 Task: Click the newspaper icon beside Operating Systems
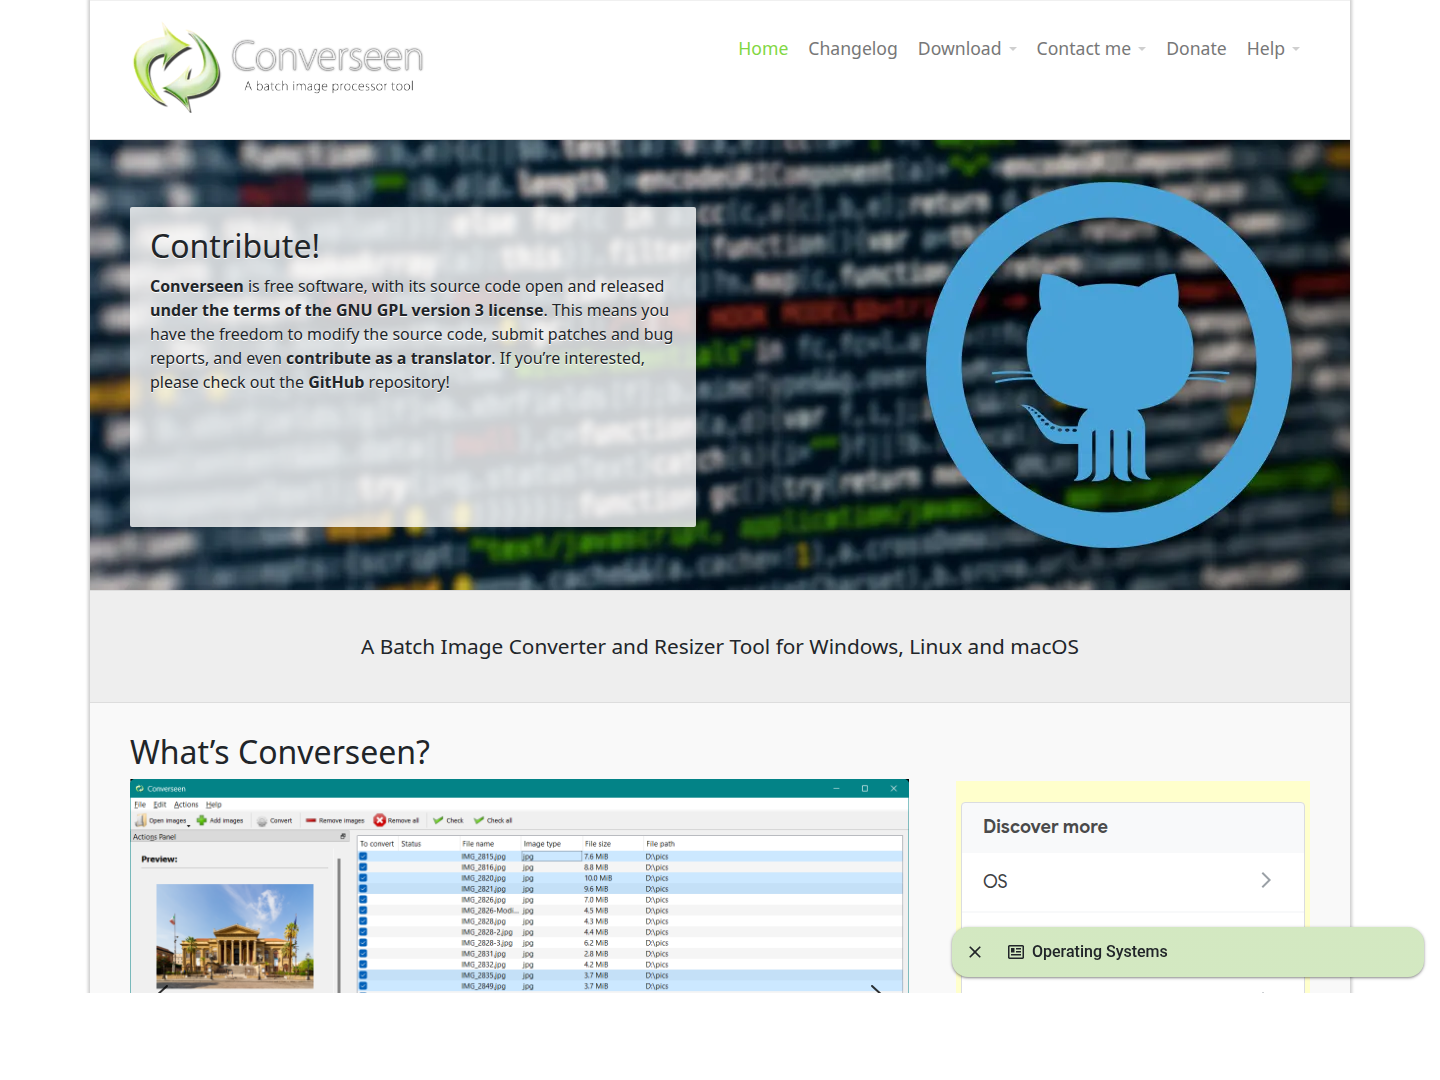coord(1016,952)
